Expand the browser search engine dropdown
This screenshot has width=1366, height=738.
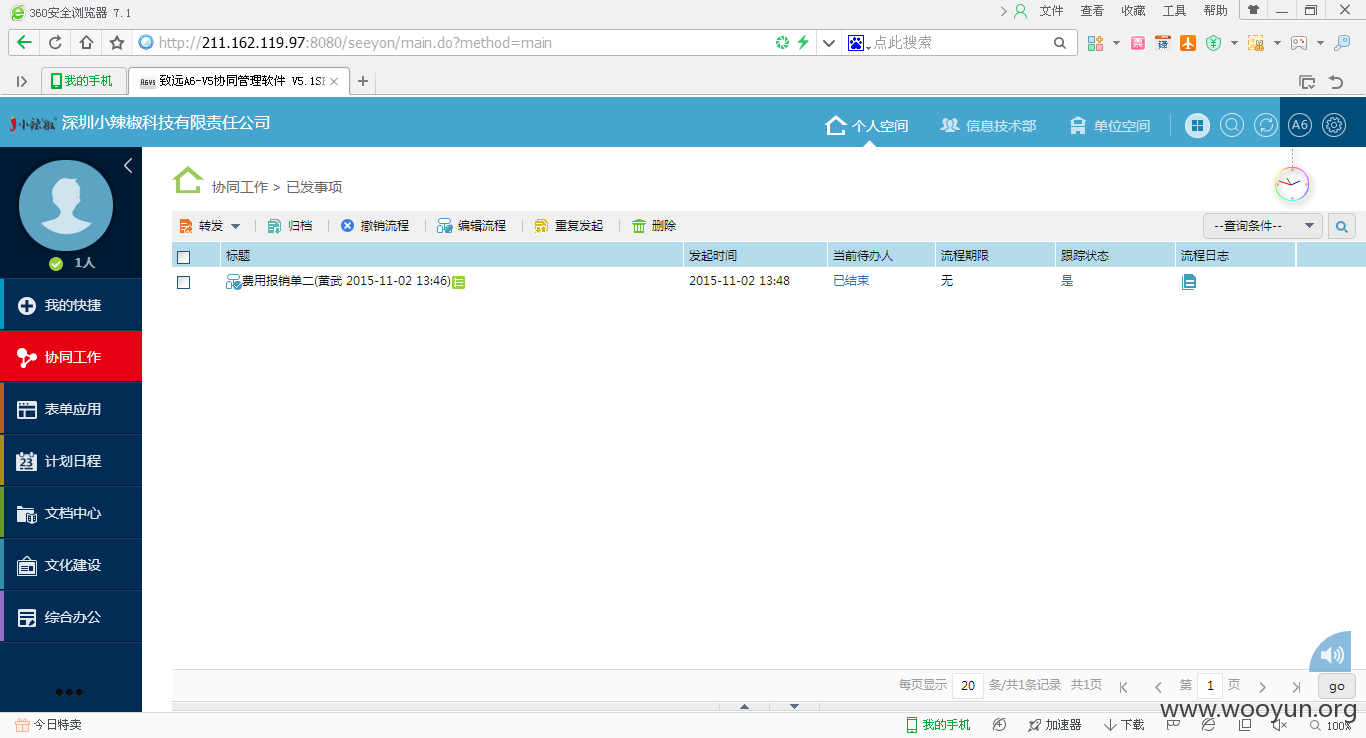[867, 45]
